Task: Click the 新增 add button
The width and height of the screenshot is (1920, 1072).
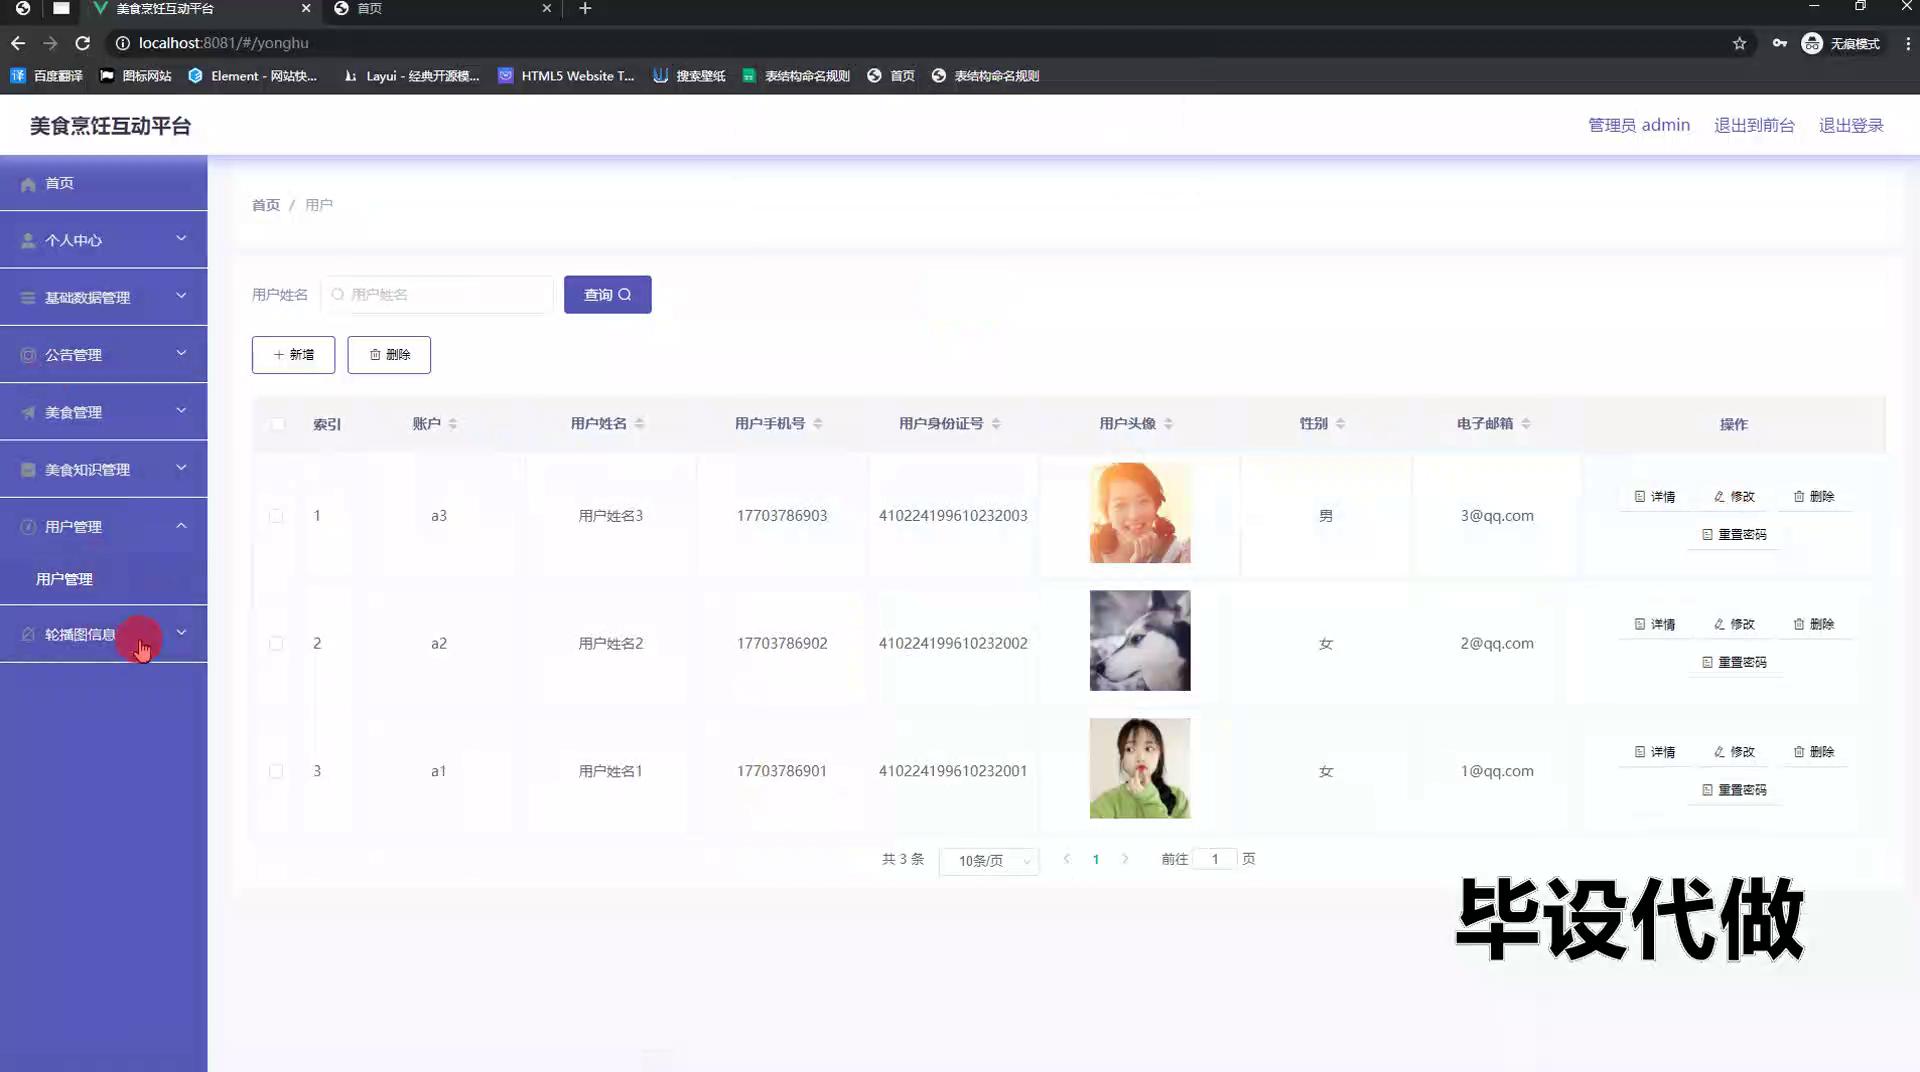Action: click(293, 355)
